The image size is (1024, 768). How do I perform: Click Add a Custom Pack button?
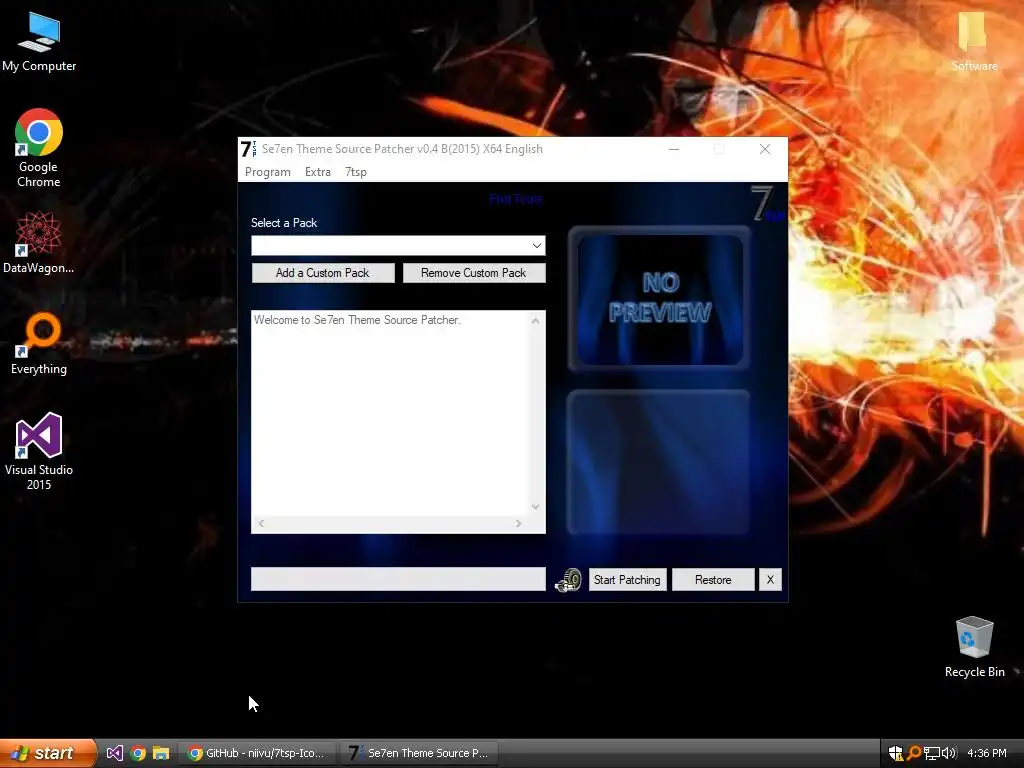(323, 273)
